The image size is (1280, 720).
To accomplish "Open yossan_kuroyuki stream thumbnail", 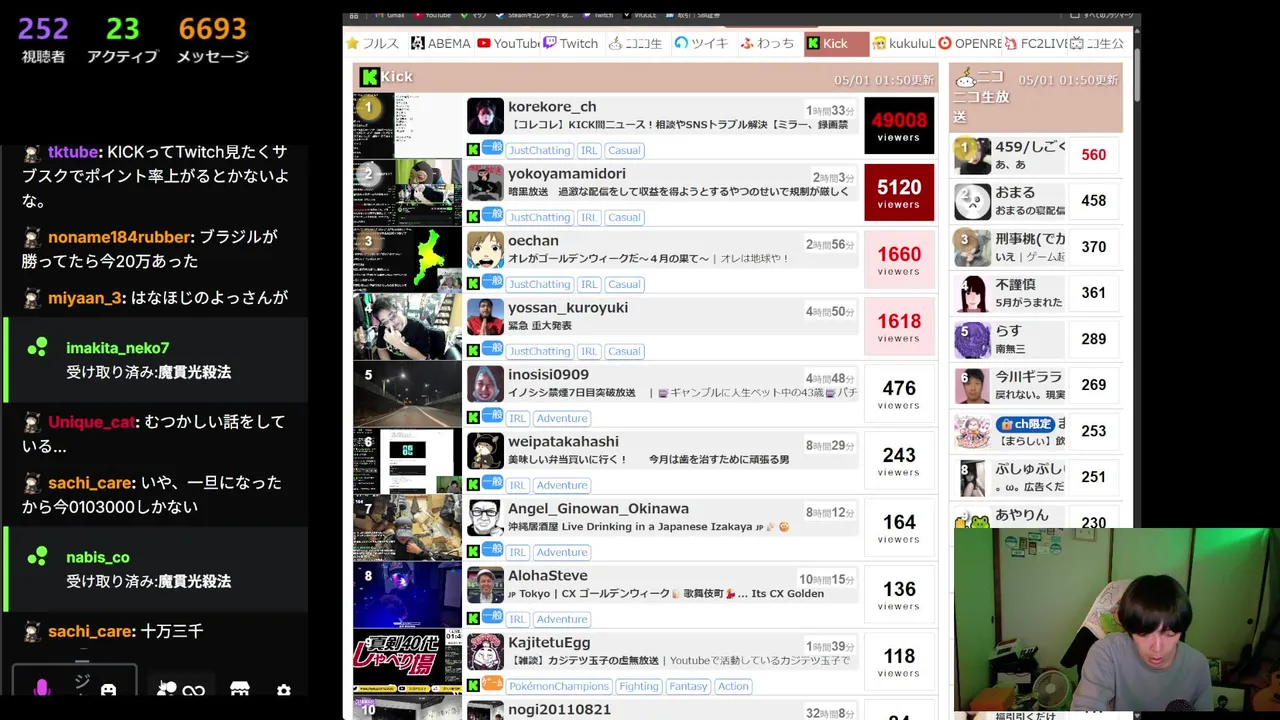I will [407, 327].
